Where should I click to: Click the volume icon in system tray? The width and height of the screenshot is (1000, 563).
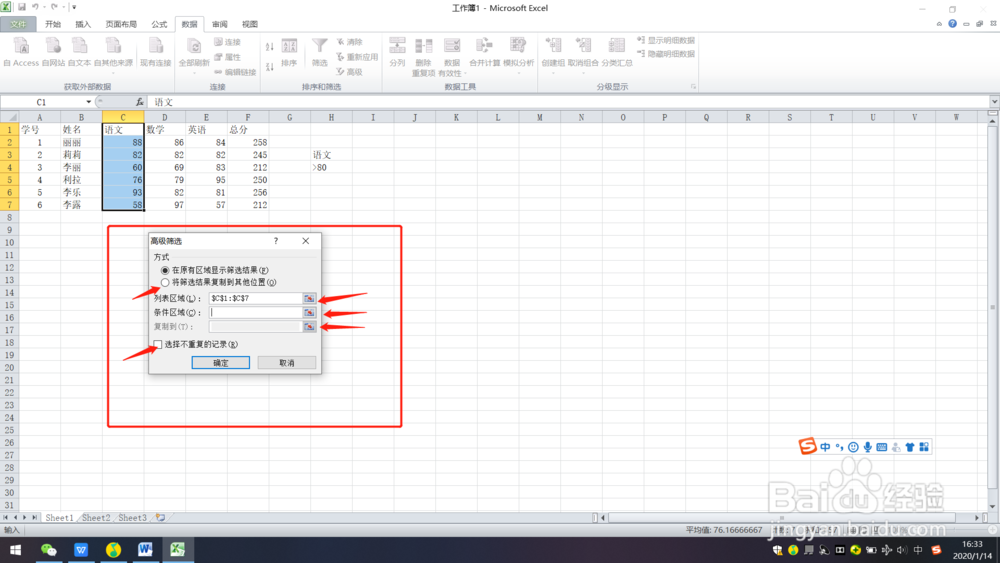click(902, 550)
